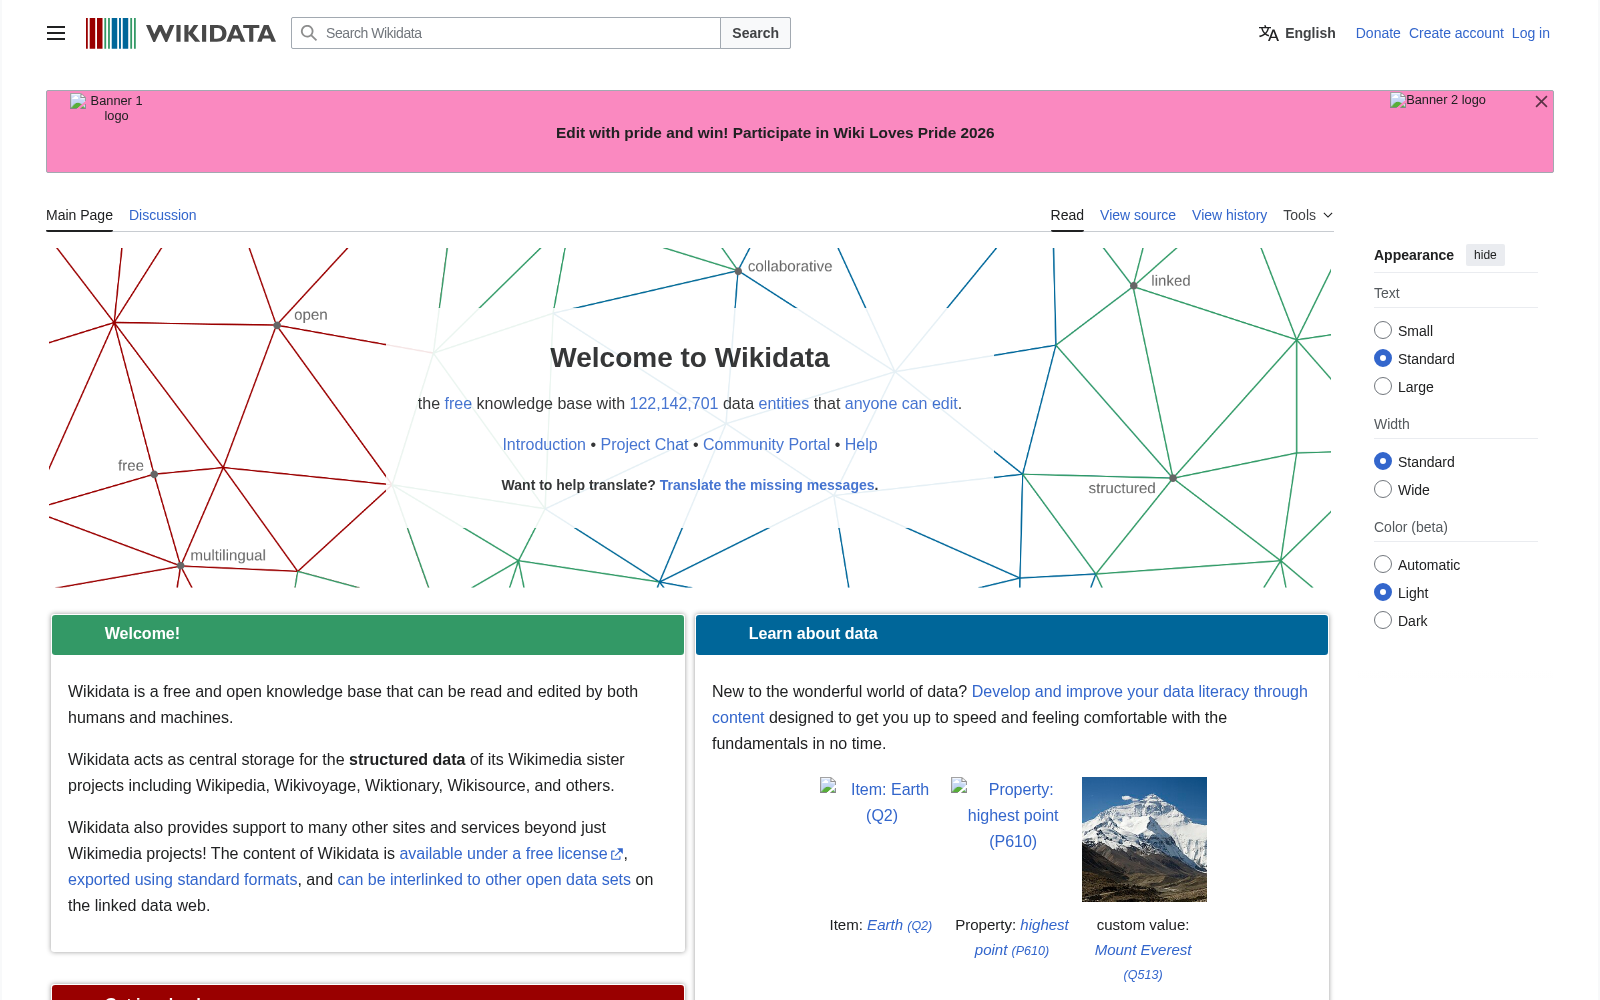Screen dimensions: 1600x1000
Task: Close the Wiki Loves Pride banner
Action: click(x=1541, y=102)
